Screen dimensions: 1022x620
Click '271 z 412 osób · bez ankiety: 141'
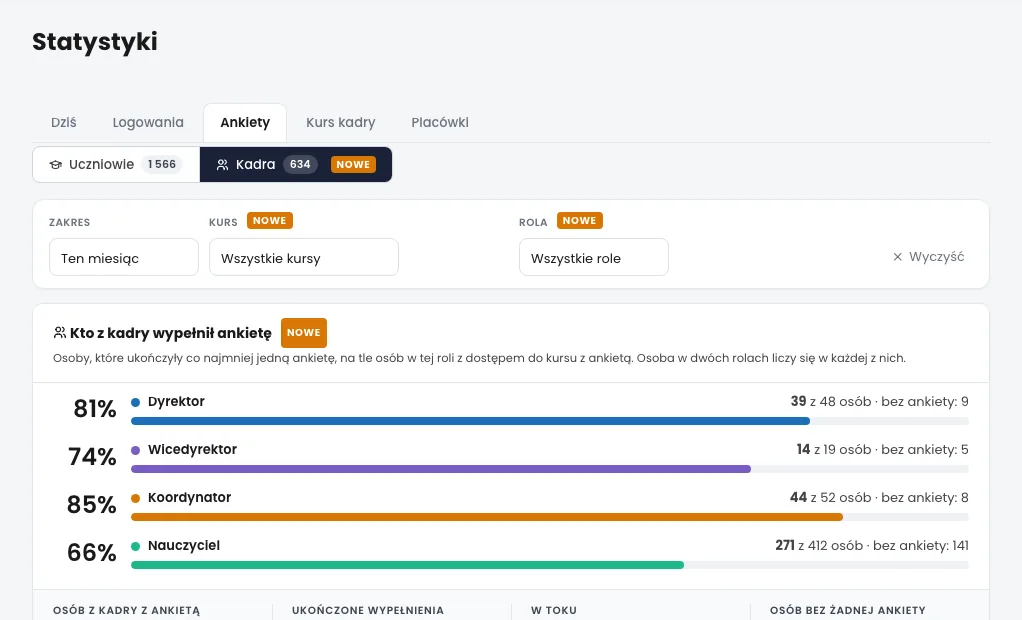coord(872,546)
